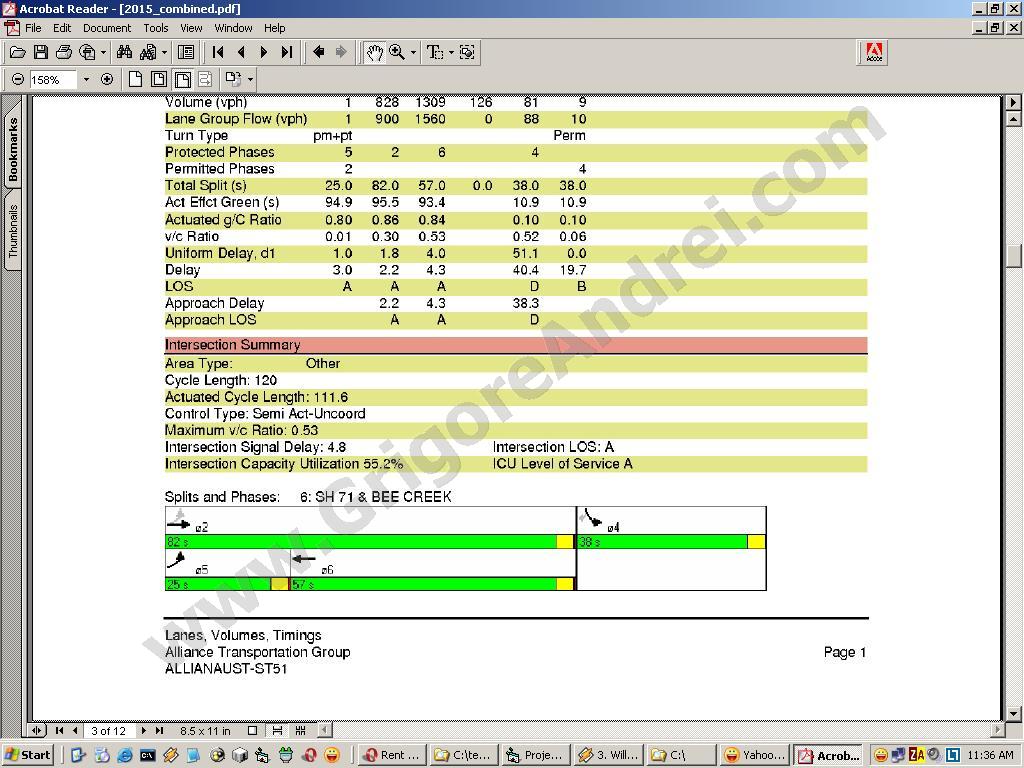The width and height of the screenshot is (1024, 768).
Task: Go to next page in the top toolbar
Action: 264,52
